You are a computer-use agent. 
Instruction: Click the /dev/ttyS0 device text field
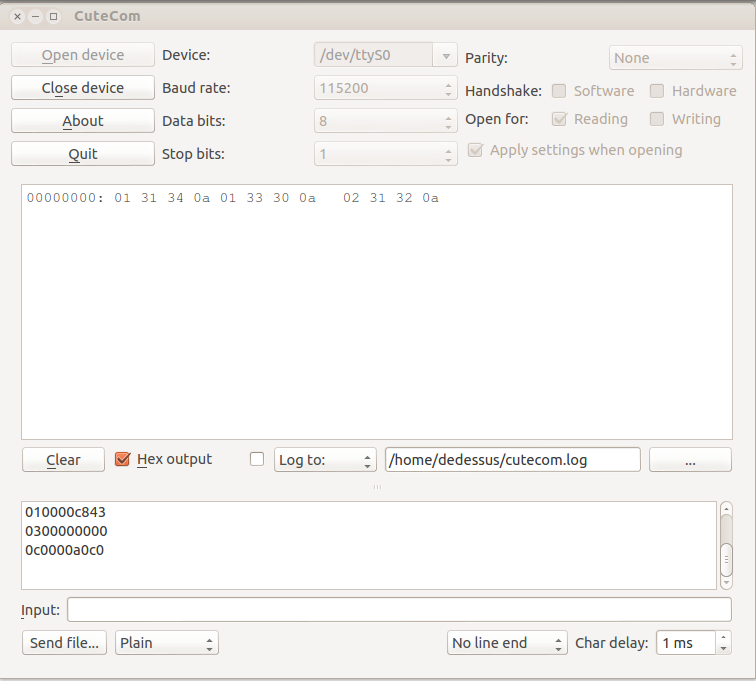pyautogui.click(x=374, y=55)
